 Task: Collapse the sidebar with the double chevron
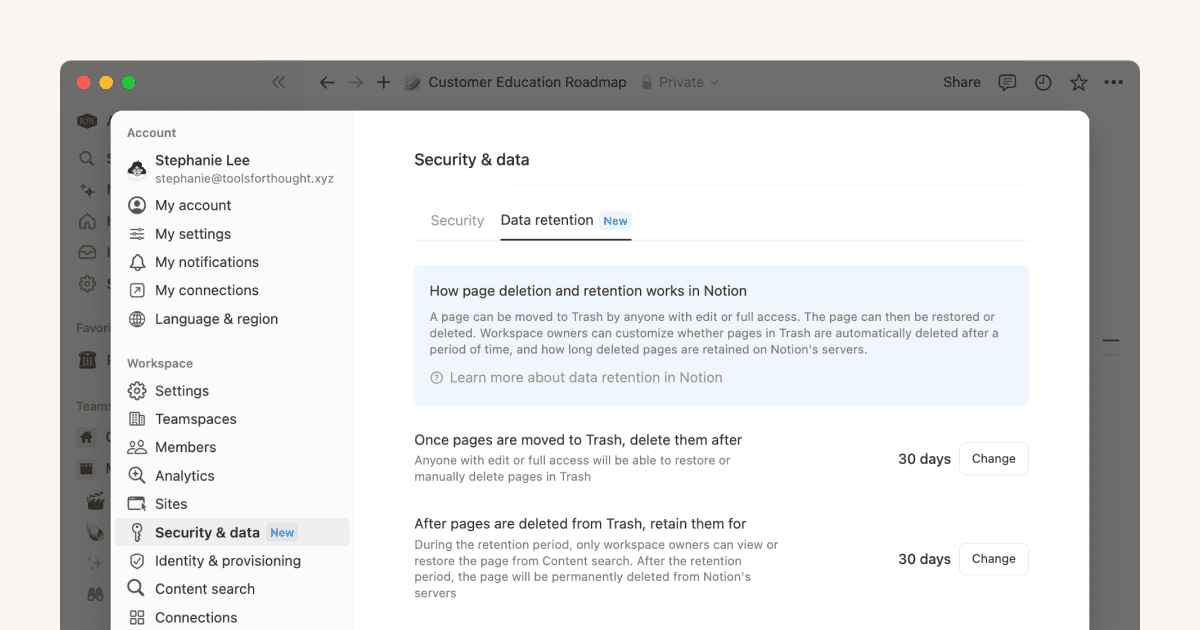pos(279,82)
